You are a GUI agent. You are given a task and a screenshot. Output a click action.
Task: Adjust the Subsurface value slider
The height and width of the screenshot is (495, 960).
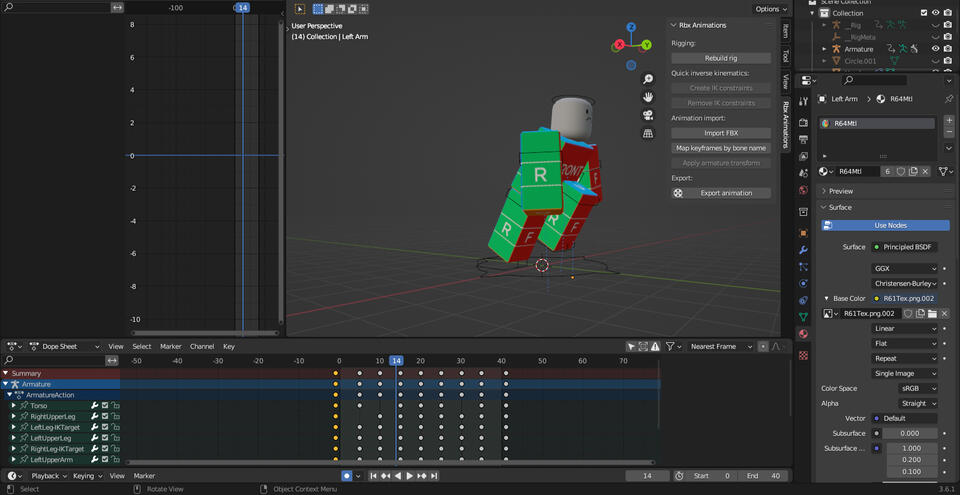(911, 433)
